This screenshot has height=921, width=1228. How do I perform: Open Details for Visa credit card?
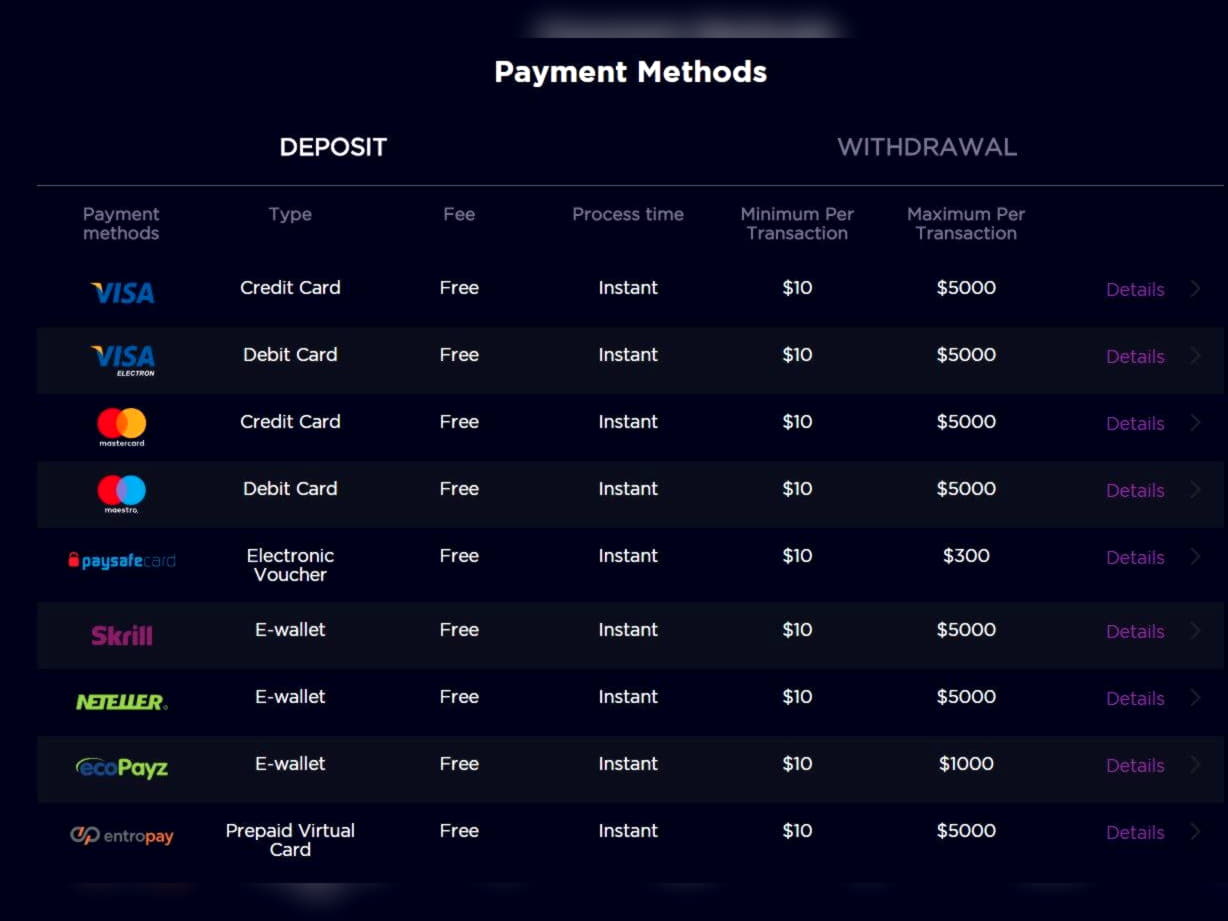coord(1135,290)
